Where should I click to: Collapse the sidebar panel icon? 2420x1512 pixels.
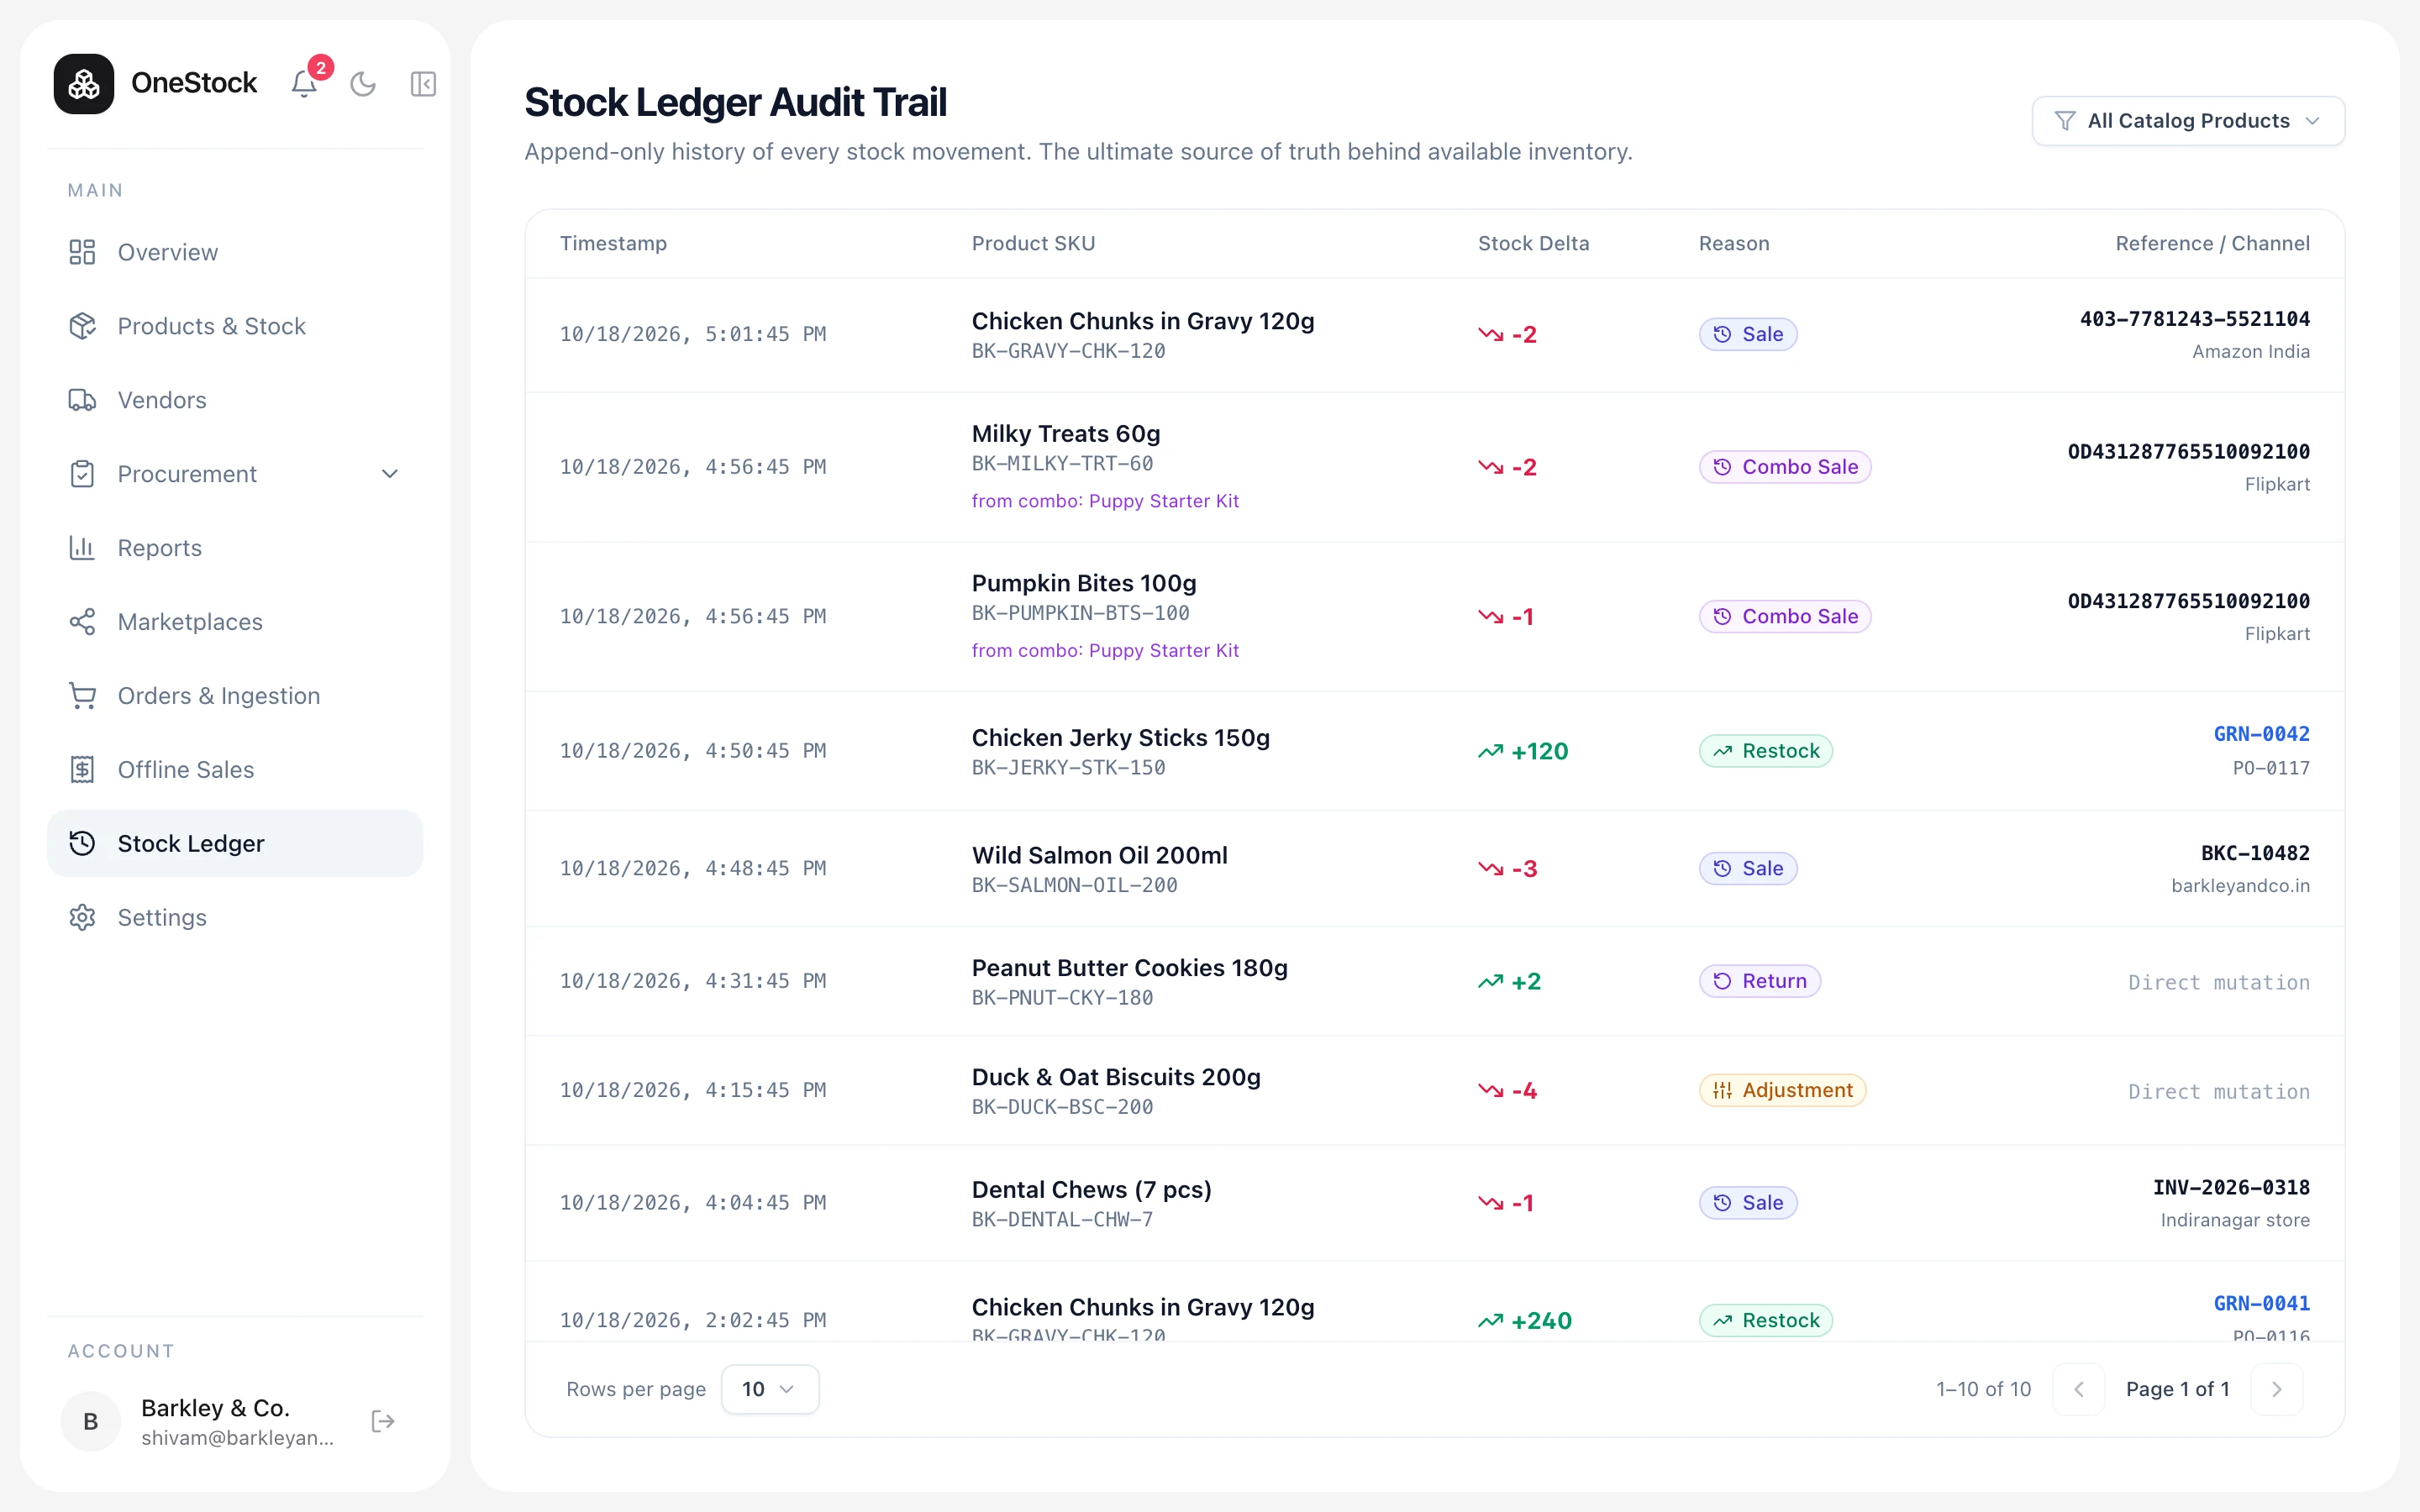[423, 84]
